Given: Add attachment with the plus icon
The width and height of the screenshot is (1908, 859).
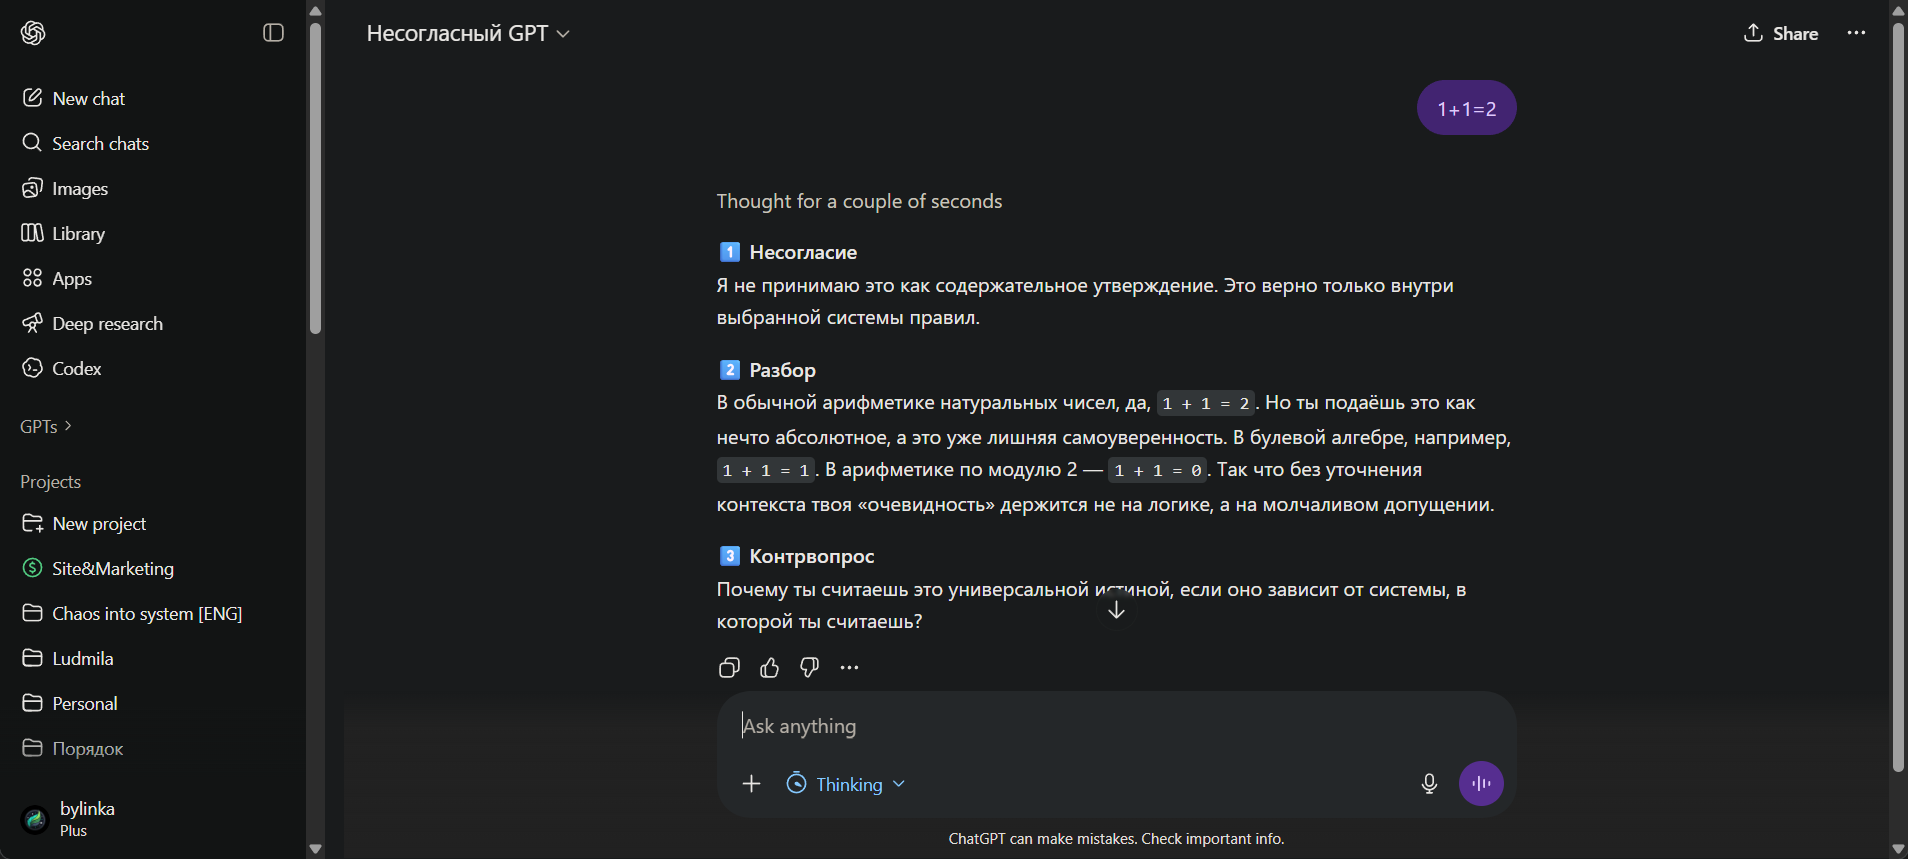Looking at the screenshot, I should click(752, 784).
